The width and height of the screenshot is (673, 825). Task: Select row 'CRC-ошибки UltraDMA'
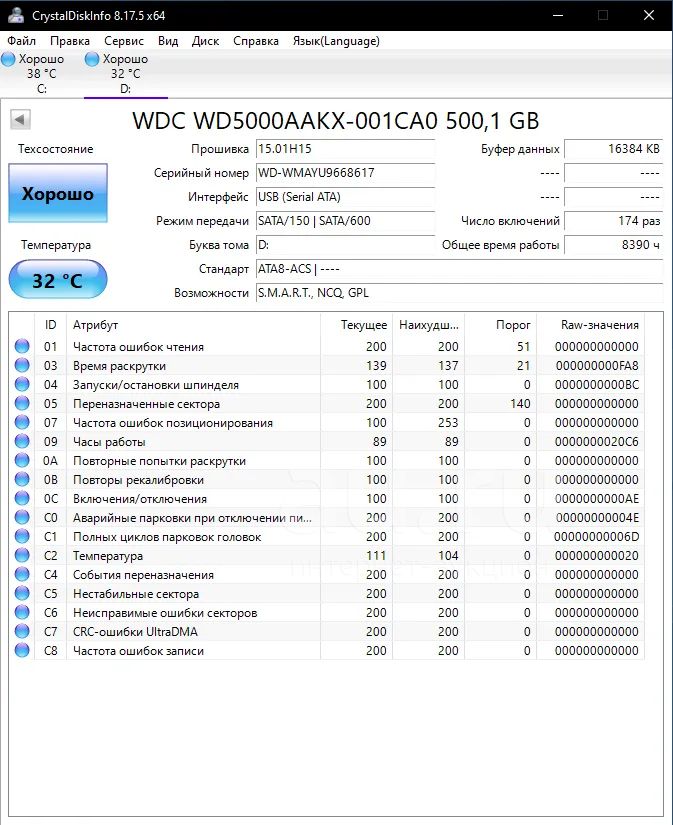[327, 631]
